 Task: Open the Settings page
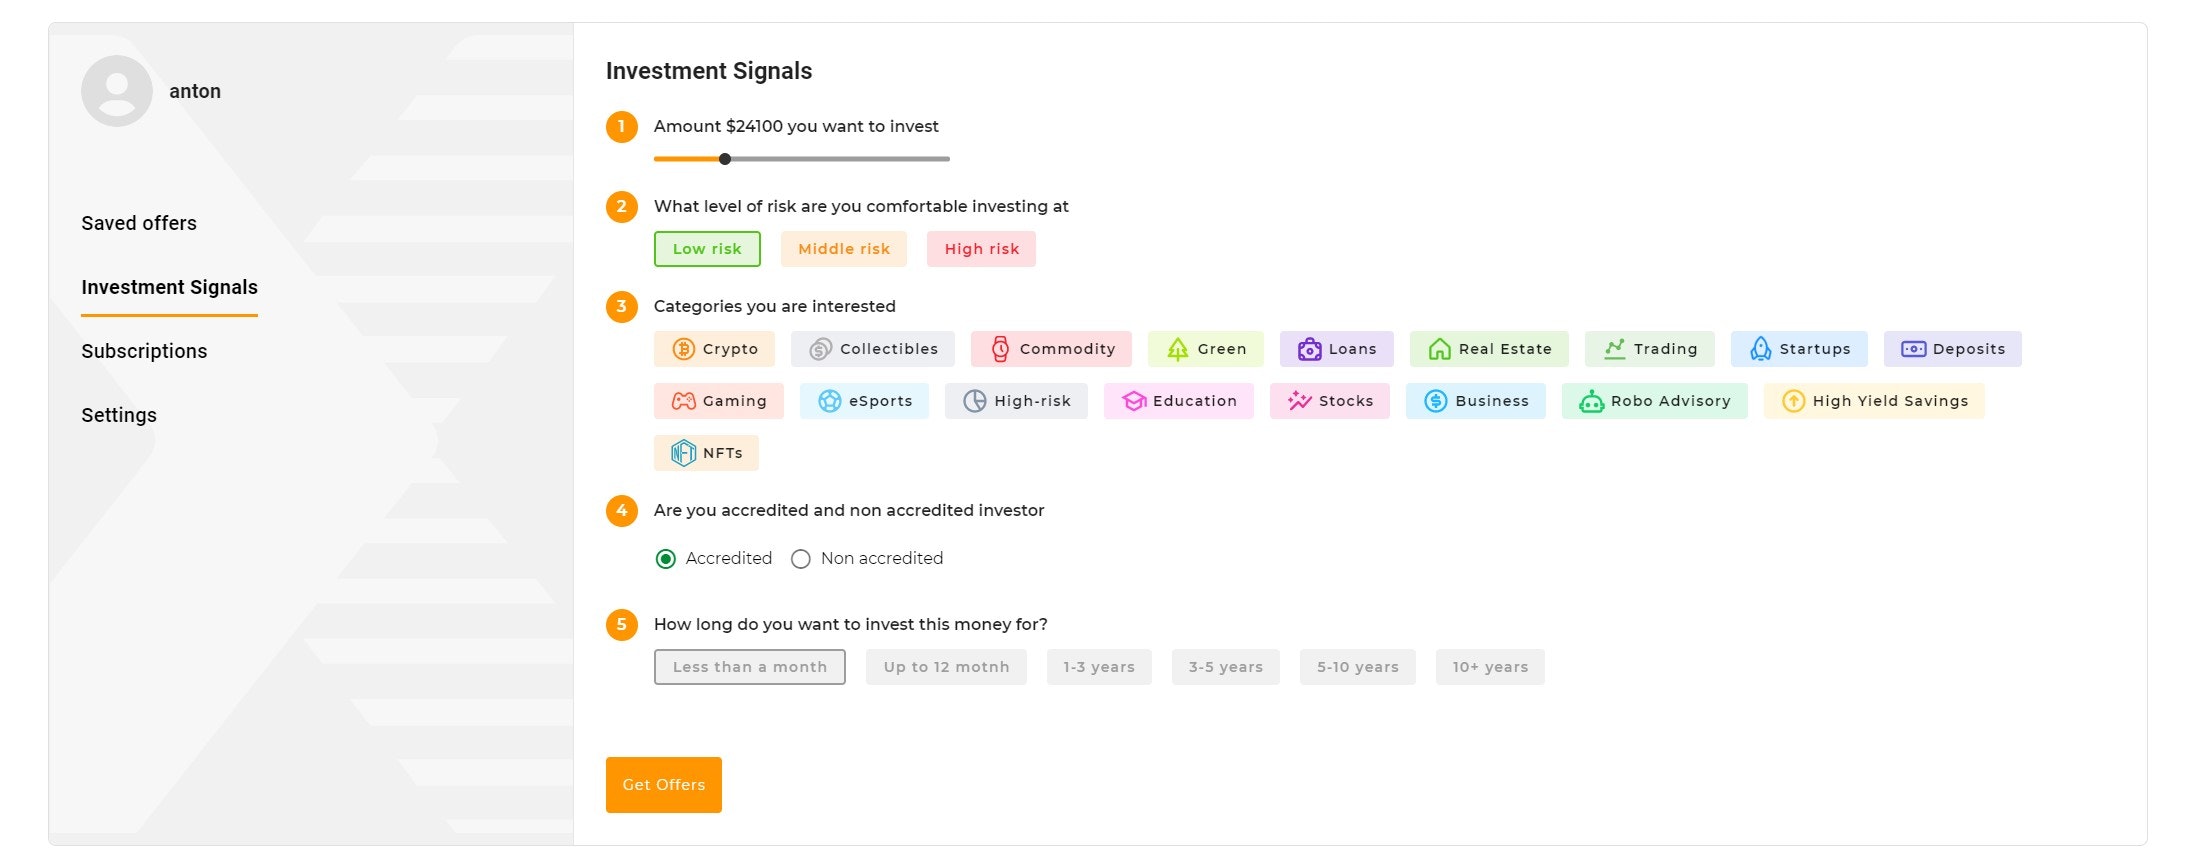click(119, 415)
